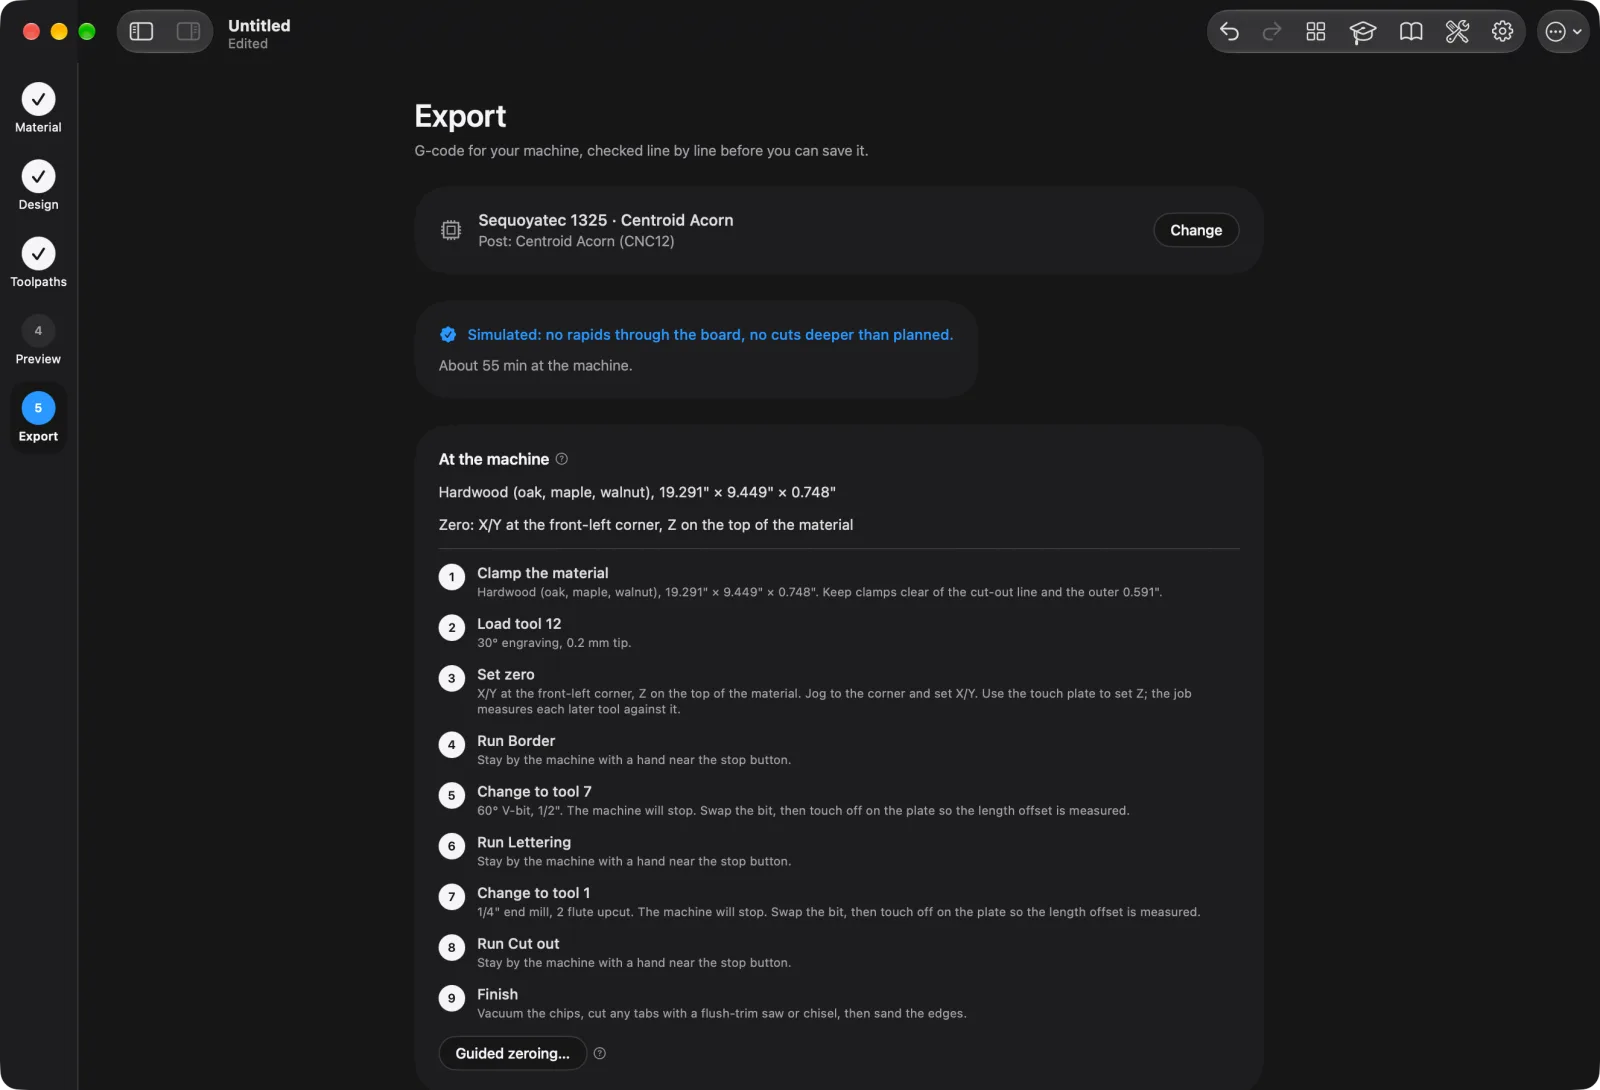
Task: Click the Simulated: no rapids message
Action: 710,335
